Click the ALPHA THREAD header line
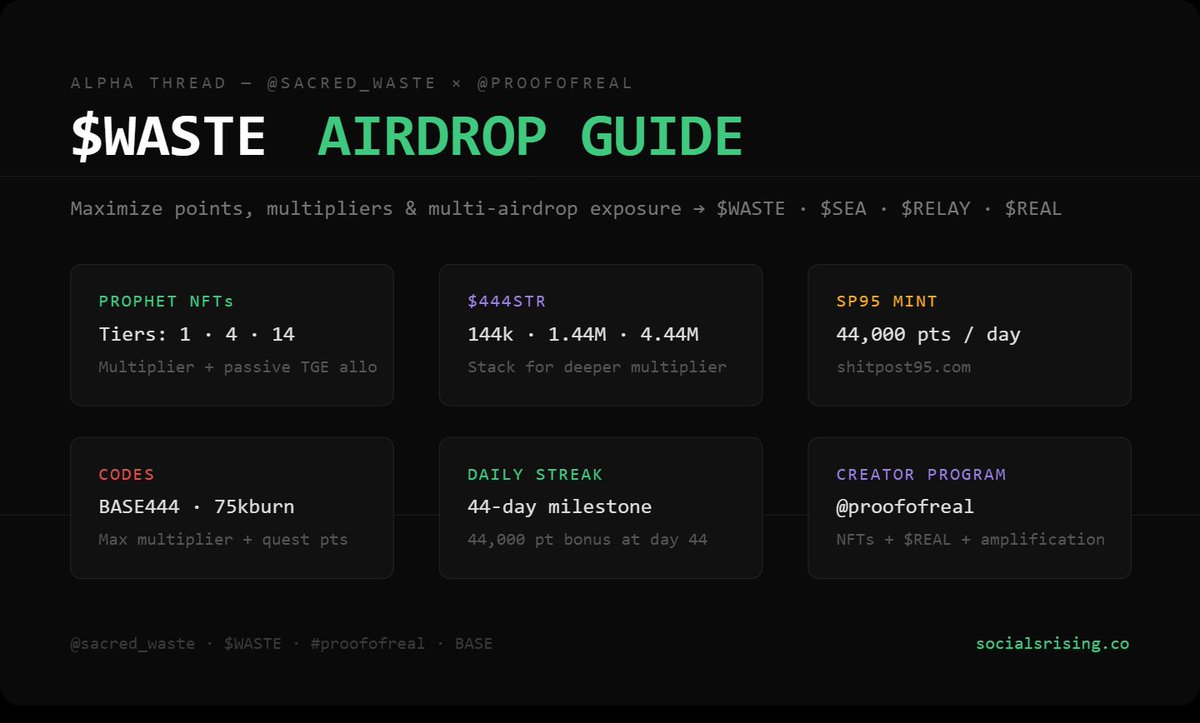Viewport: 1200px width, 723px height. pos(351,83)
